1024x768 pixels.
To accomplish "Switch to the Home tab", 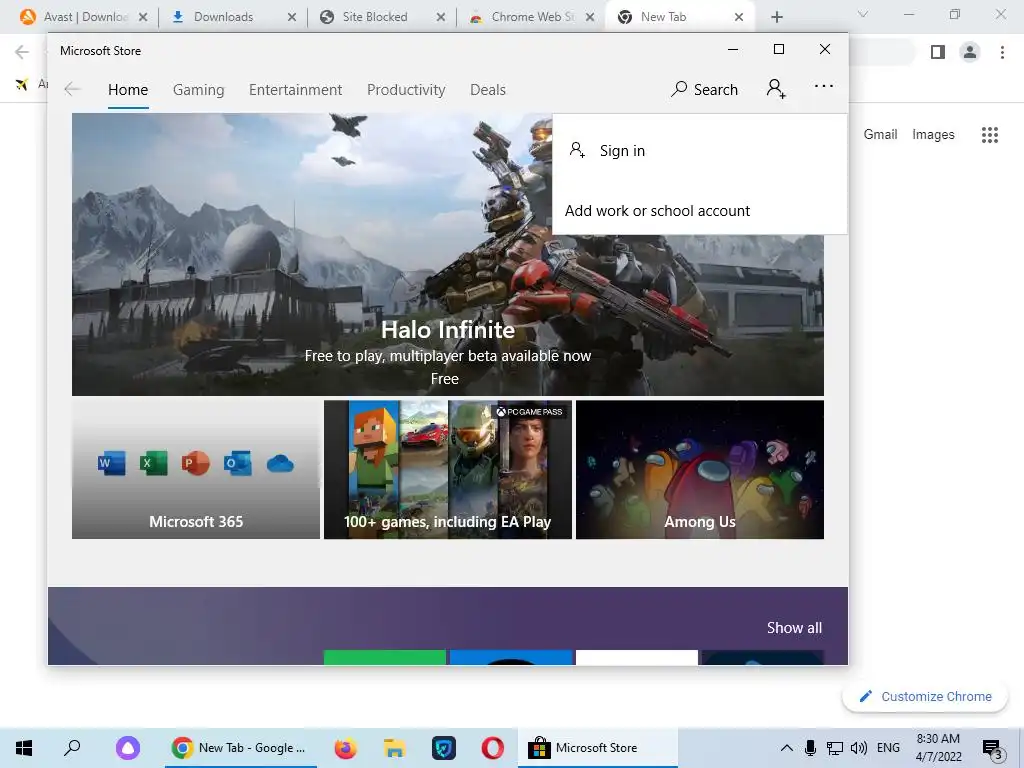I will coord(128,89).
